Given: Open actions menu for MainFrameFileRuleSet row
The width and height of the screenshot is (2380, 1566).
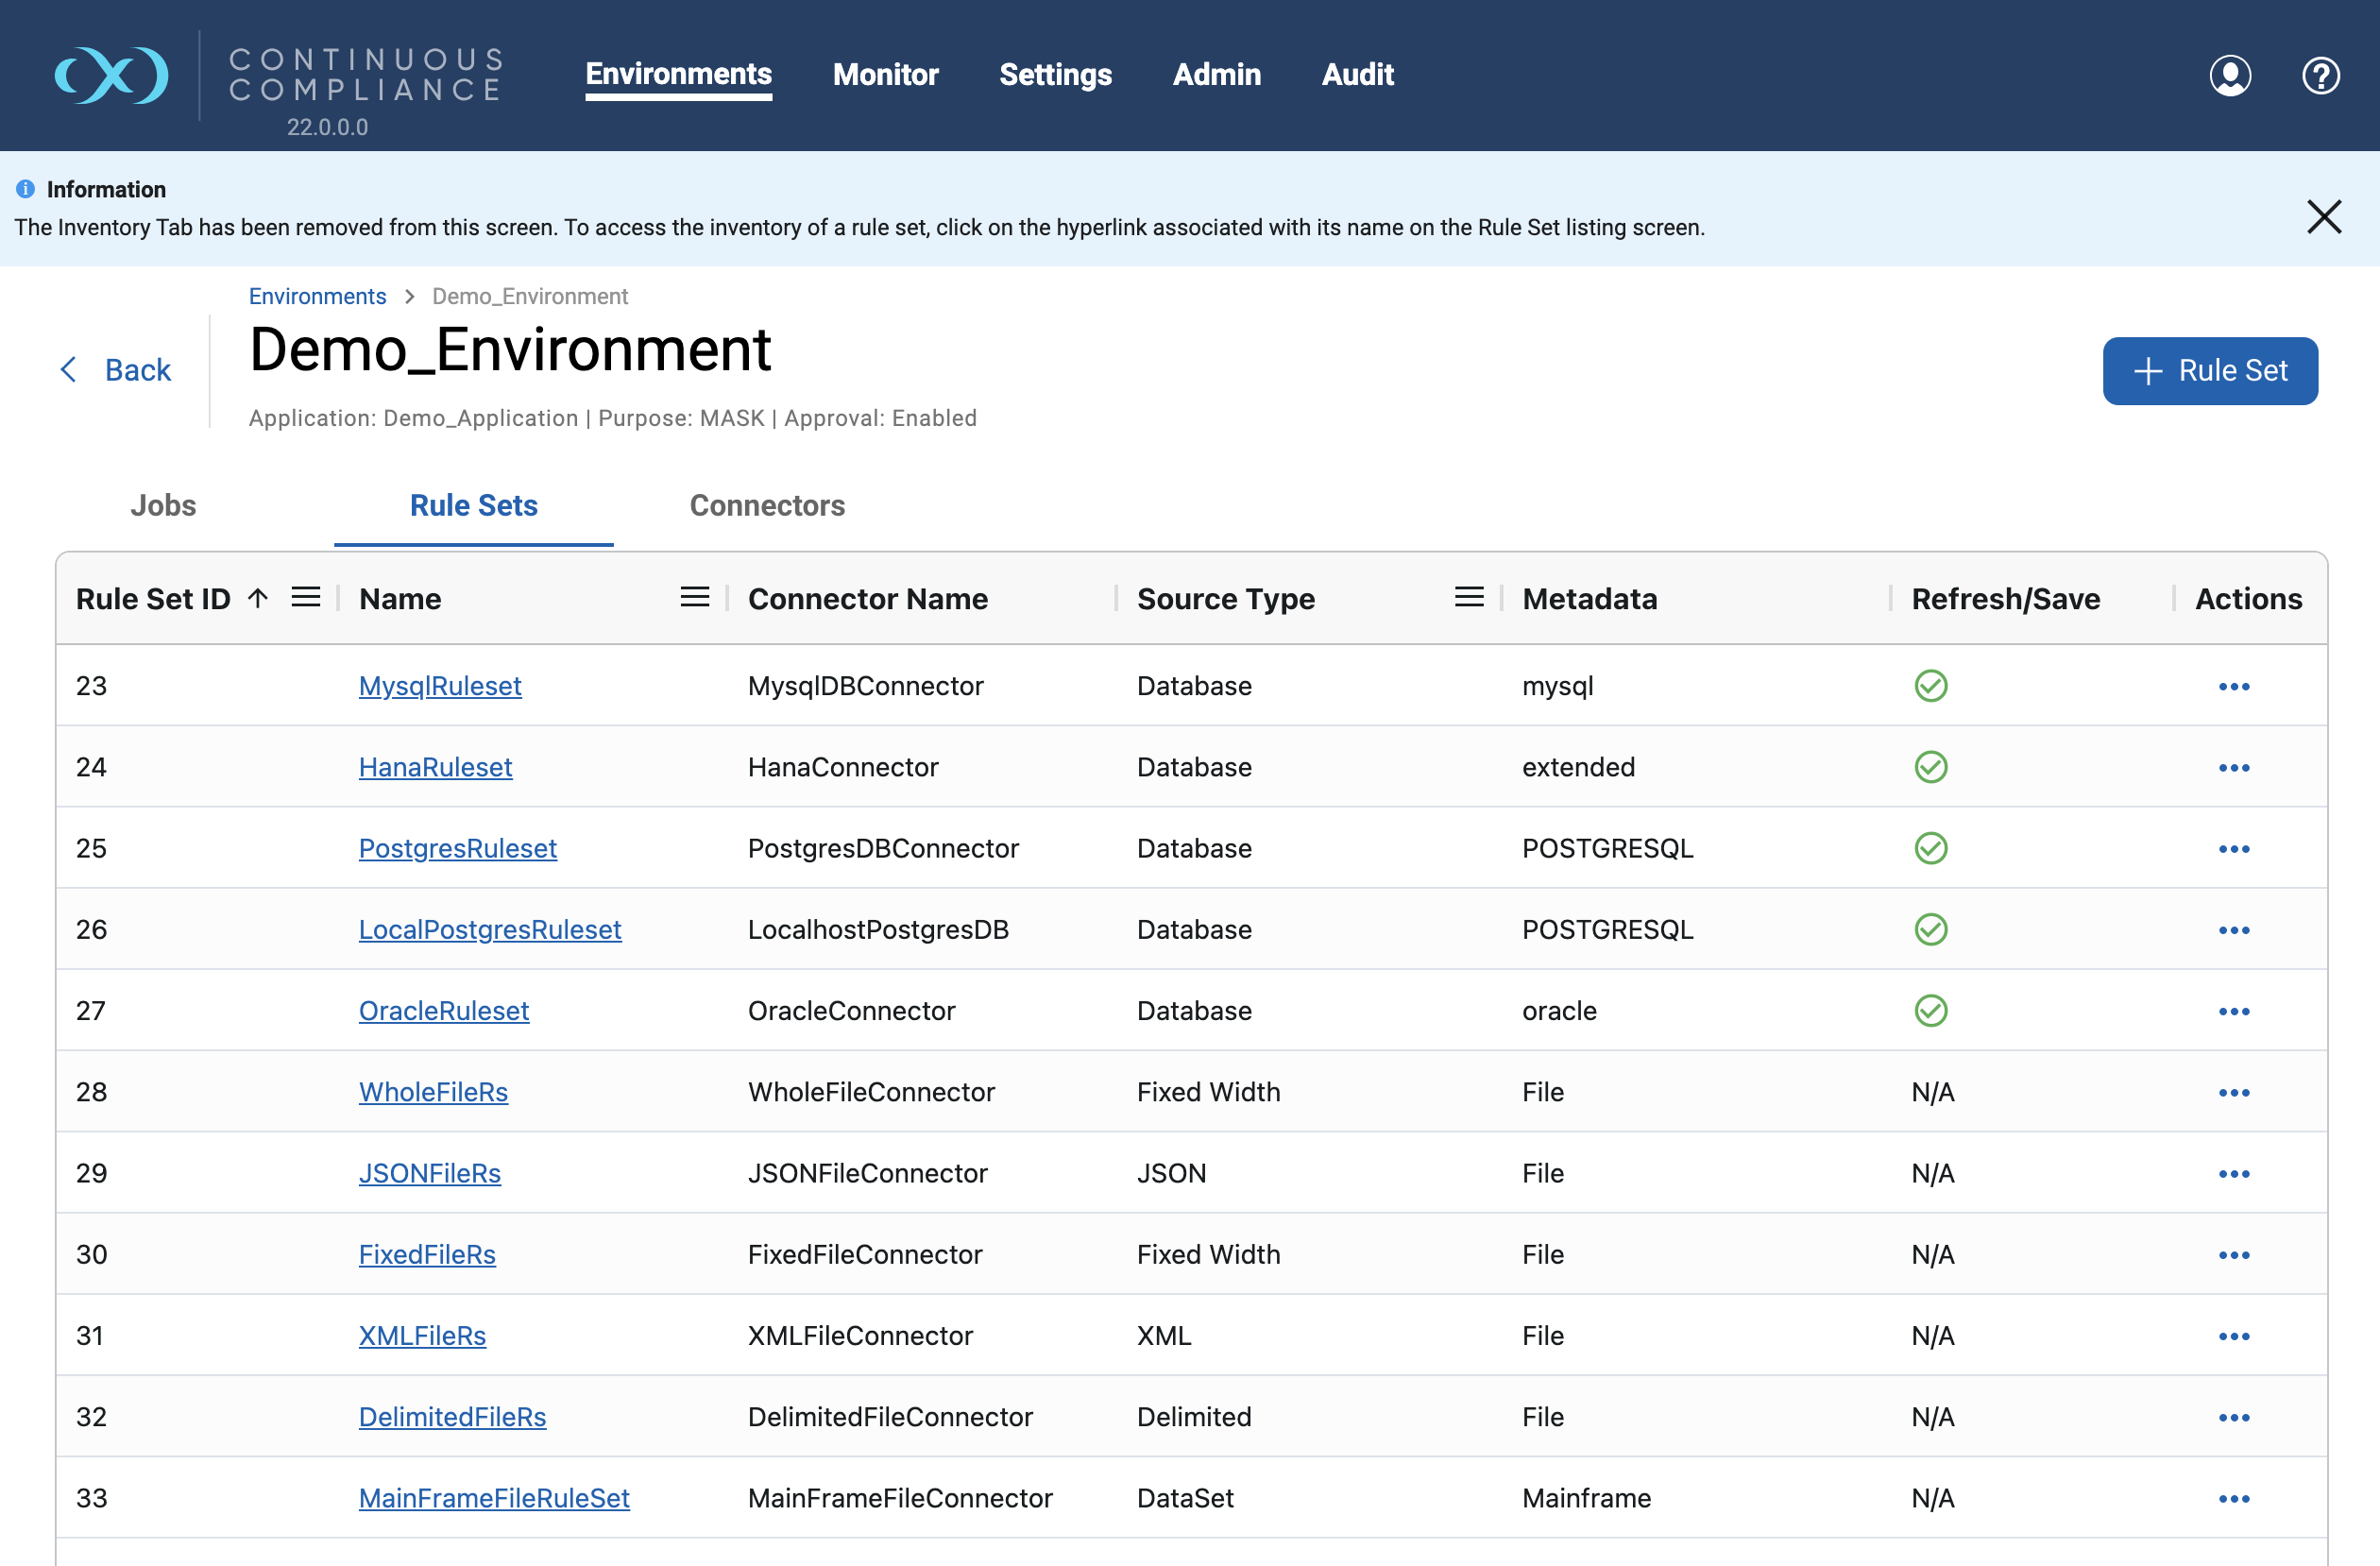Looking at the screenshot, I should pos(2233,1498).
